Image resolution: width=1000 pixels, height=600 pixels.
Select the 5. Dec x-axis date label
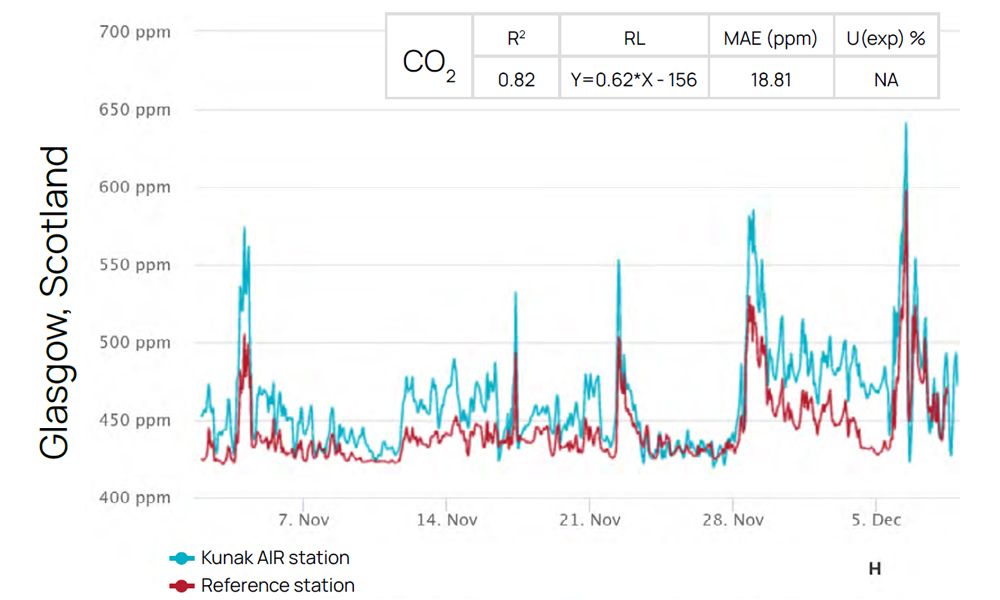(876, 520)
